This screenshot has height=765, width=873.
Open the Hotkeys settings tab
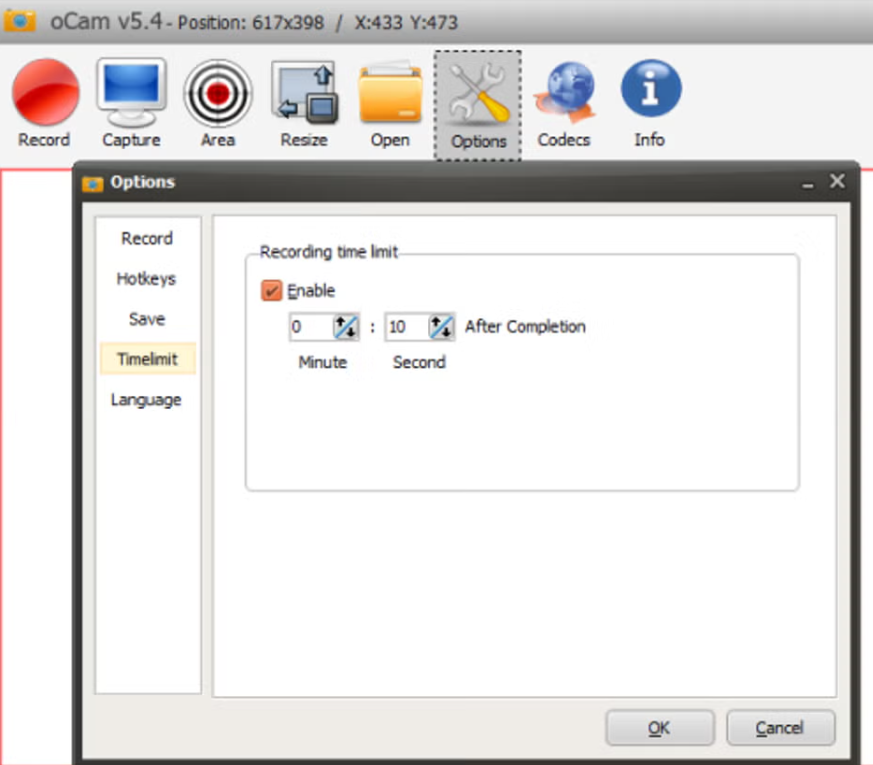(x=147, y=279)
